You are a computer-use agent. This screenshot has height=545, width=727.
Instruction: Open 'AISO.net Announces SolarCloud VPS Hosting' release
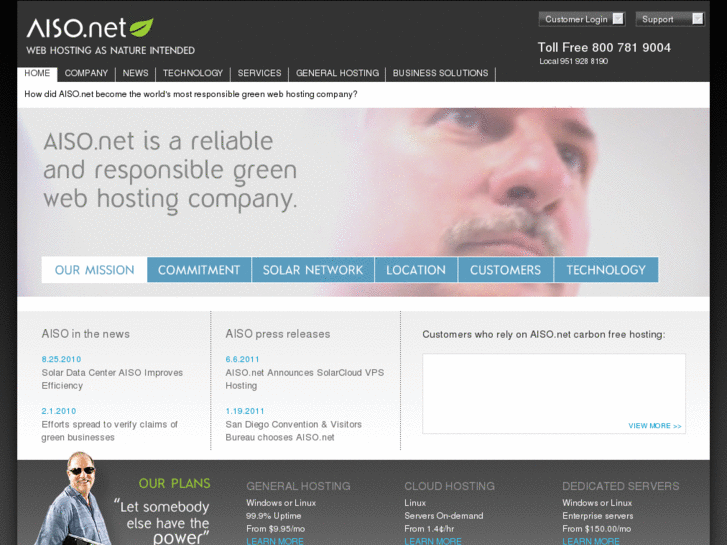305,379
